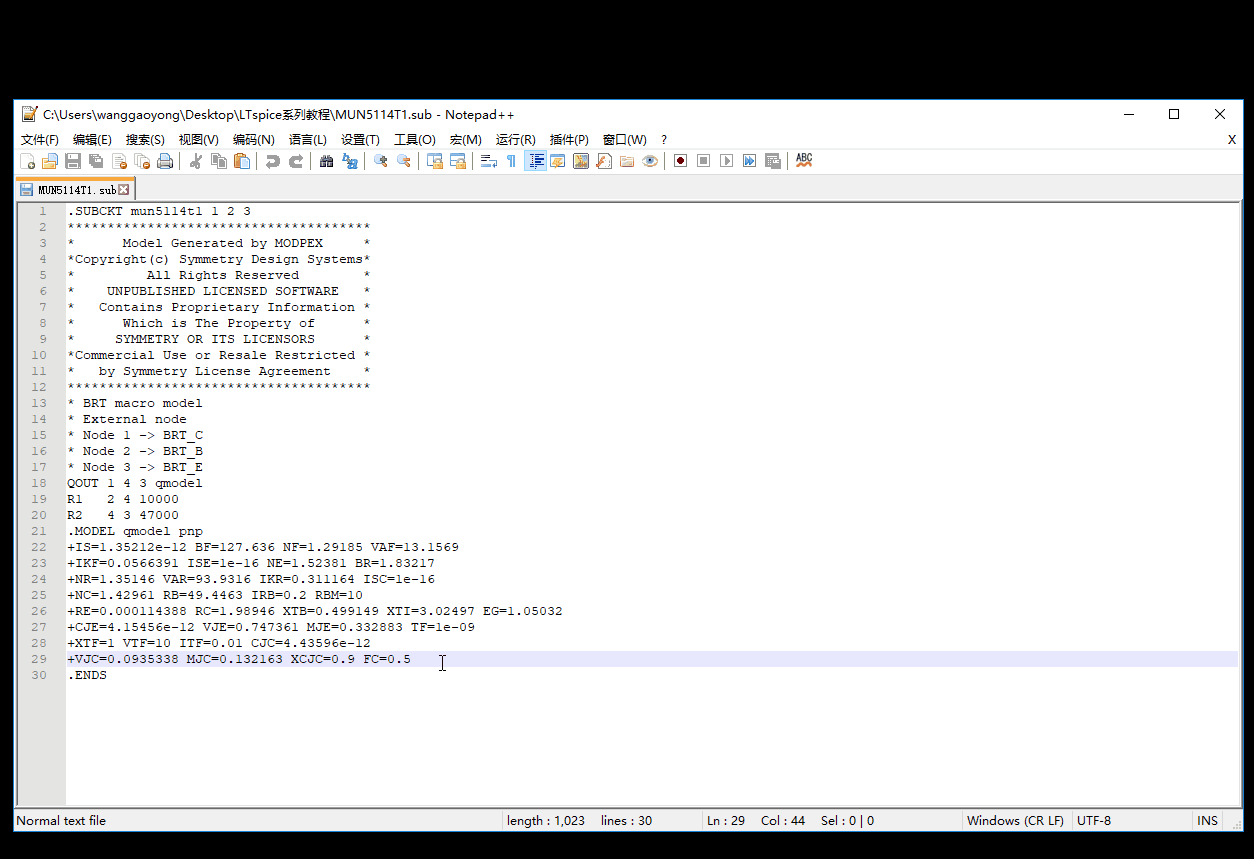Toggle word wrap toolbar icon
The width and height of the screenshot is (1254, 859).
click(x=489, y=161)
